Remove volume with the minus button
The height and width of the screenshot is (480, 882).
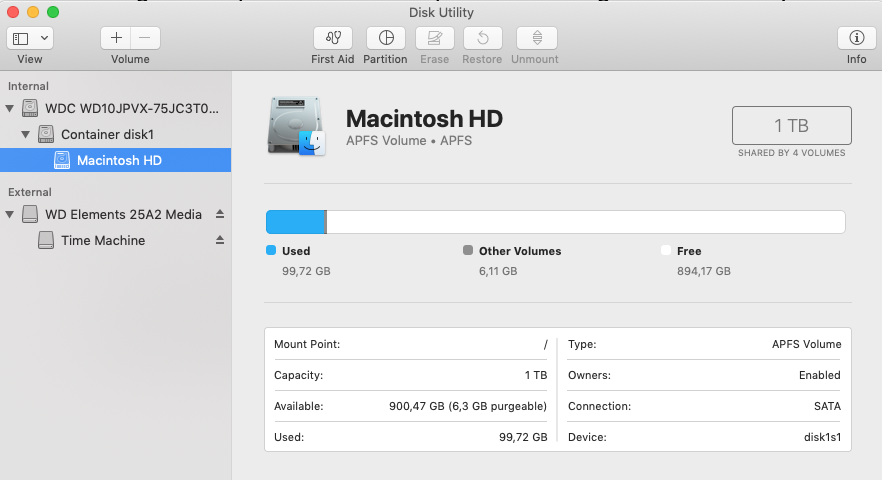[145, 38]
